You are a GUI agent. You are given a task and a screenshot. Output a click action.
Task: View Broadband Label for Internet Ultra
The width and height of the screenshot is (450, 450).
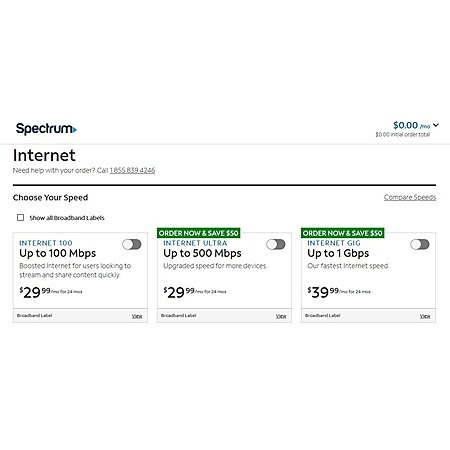click(281, 316)
